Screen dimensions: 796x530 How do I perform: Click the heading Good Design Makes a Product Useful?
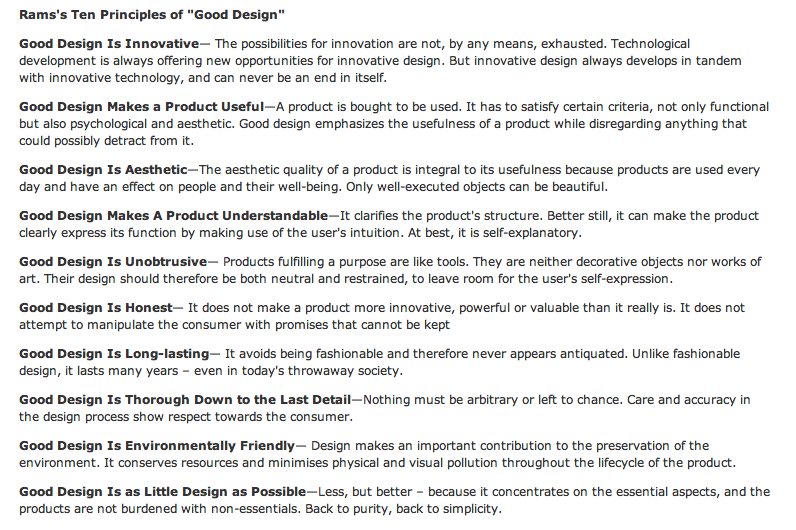click(x=142, y=107)
